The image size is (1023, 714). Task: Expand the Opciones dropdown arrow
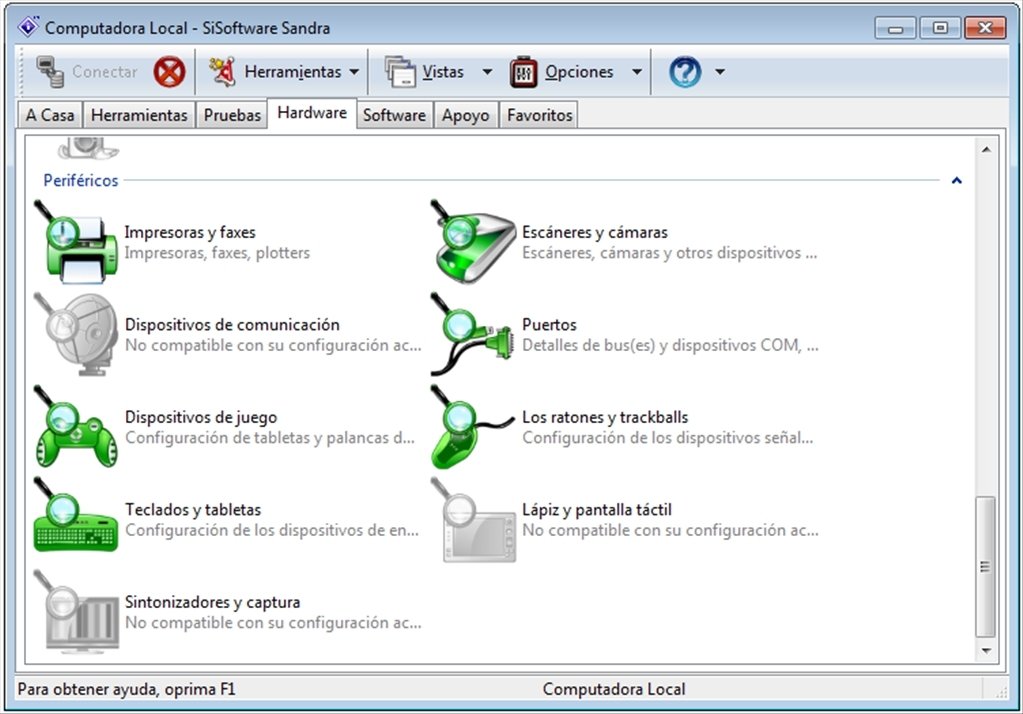(x=637, y=72)
